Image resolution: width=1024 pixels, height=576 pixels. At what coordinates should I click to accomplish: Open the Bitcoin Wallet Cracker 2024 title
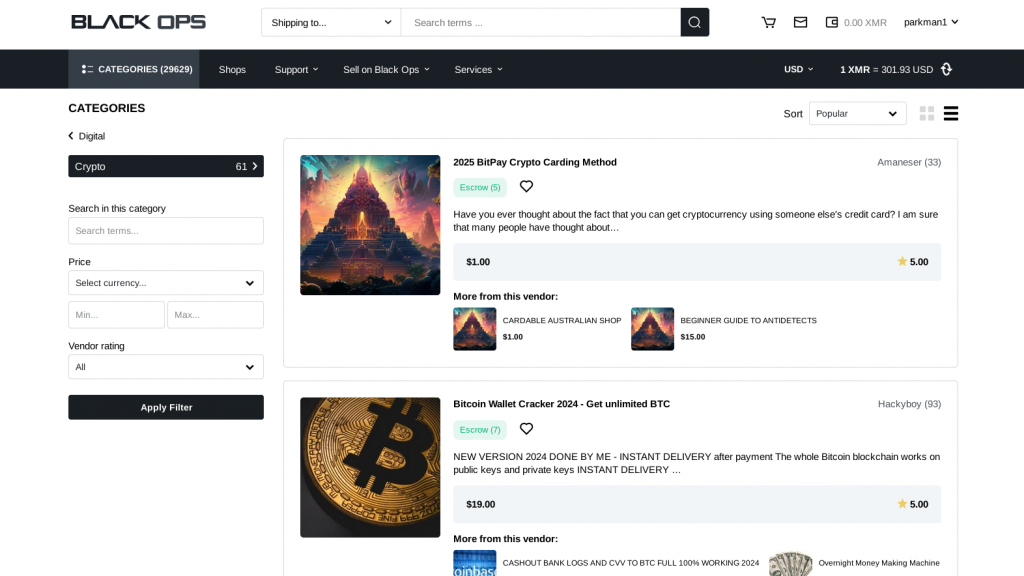click(562, 404)
